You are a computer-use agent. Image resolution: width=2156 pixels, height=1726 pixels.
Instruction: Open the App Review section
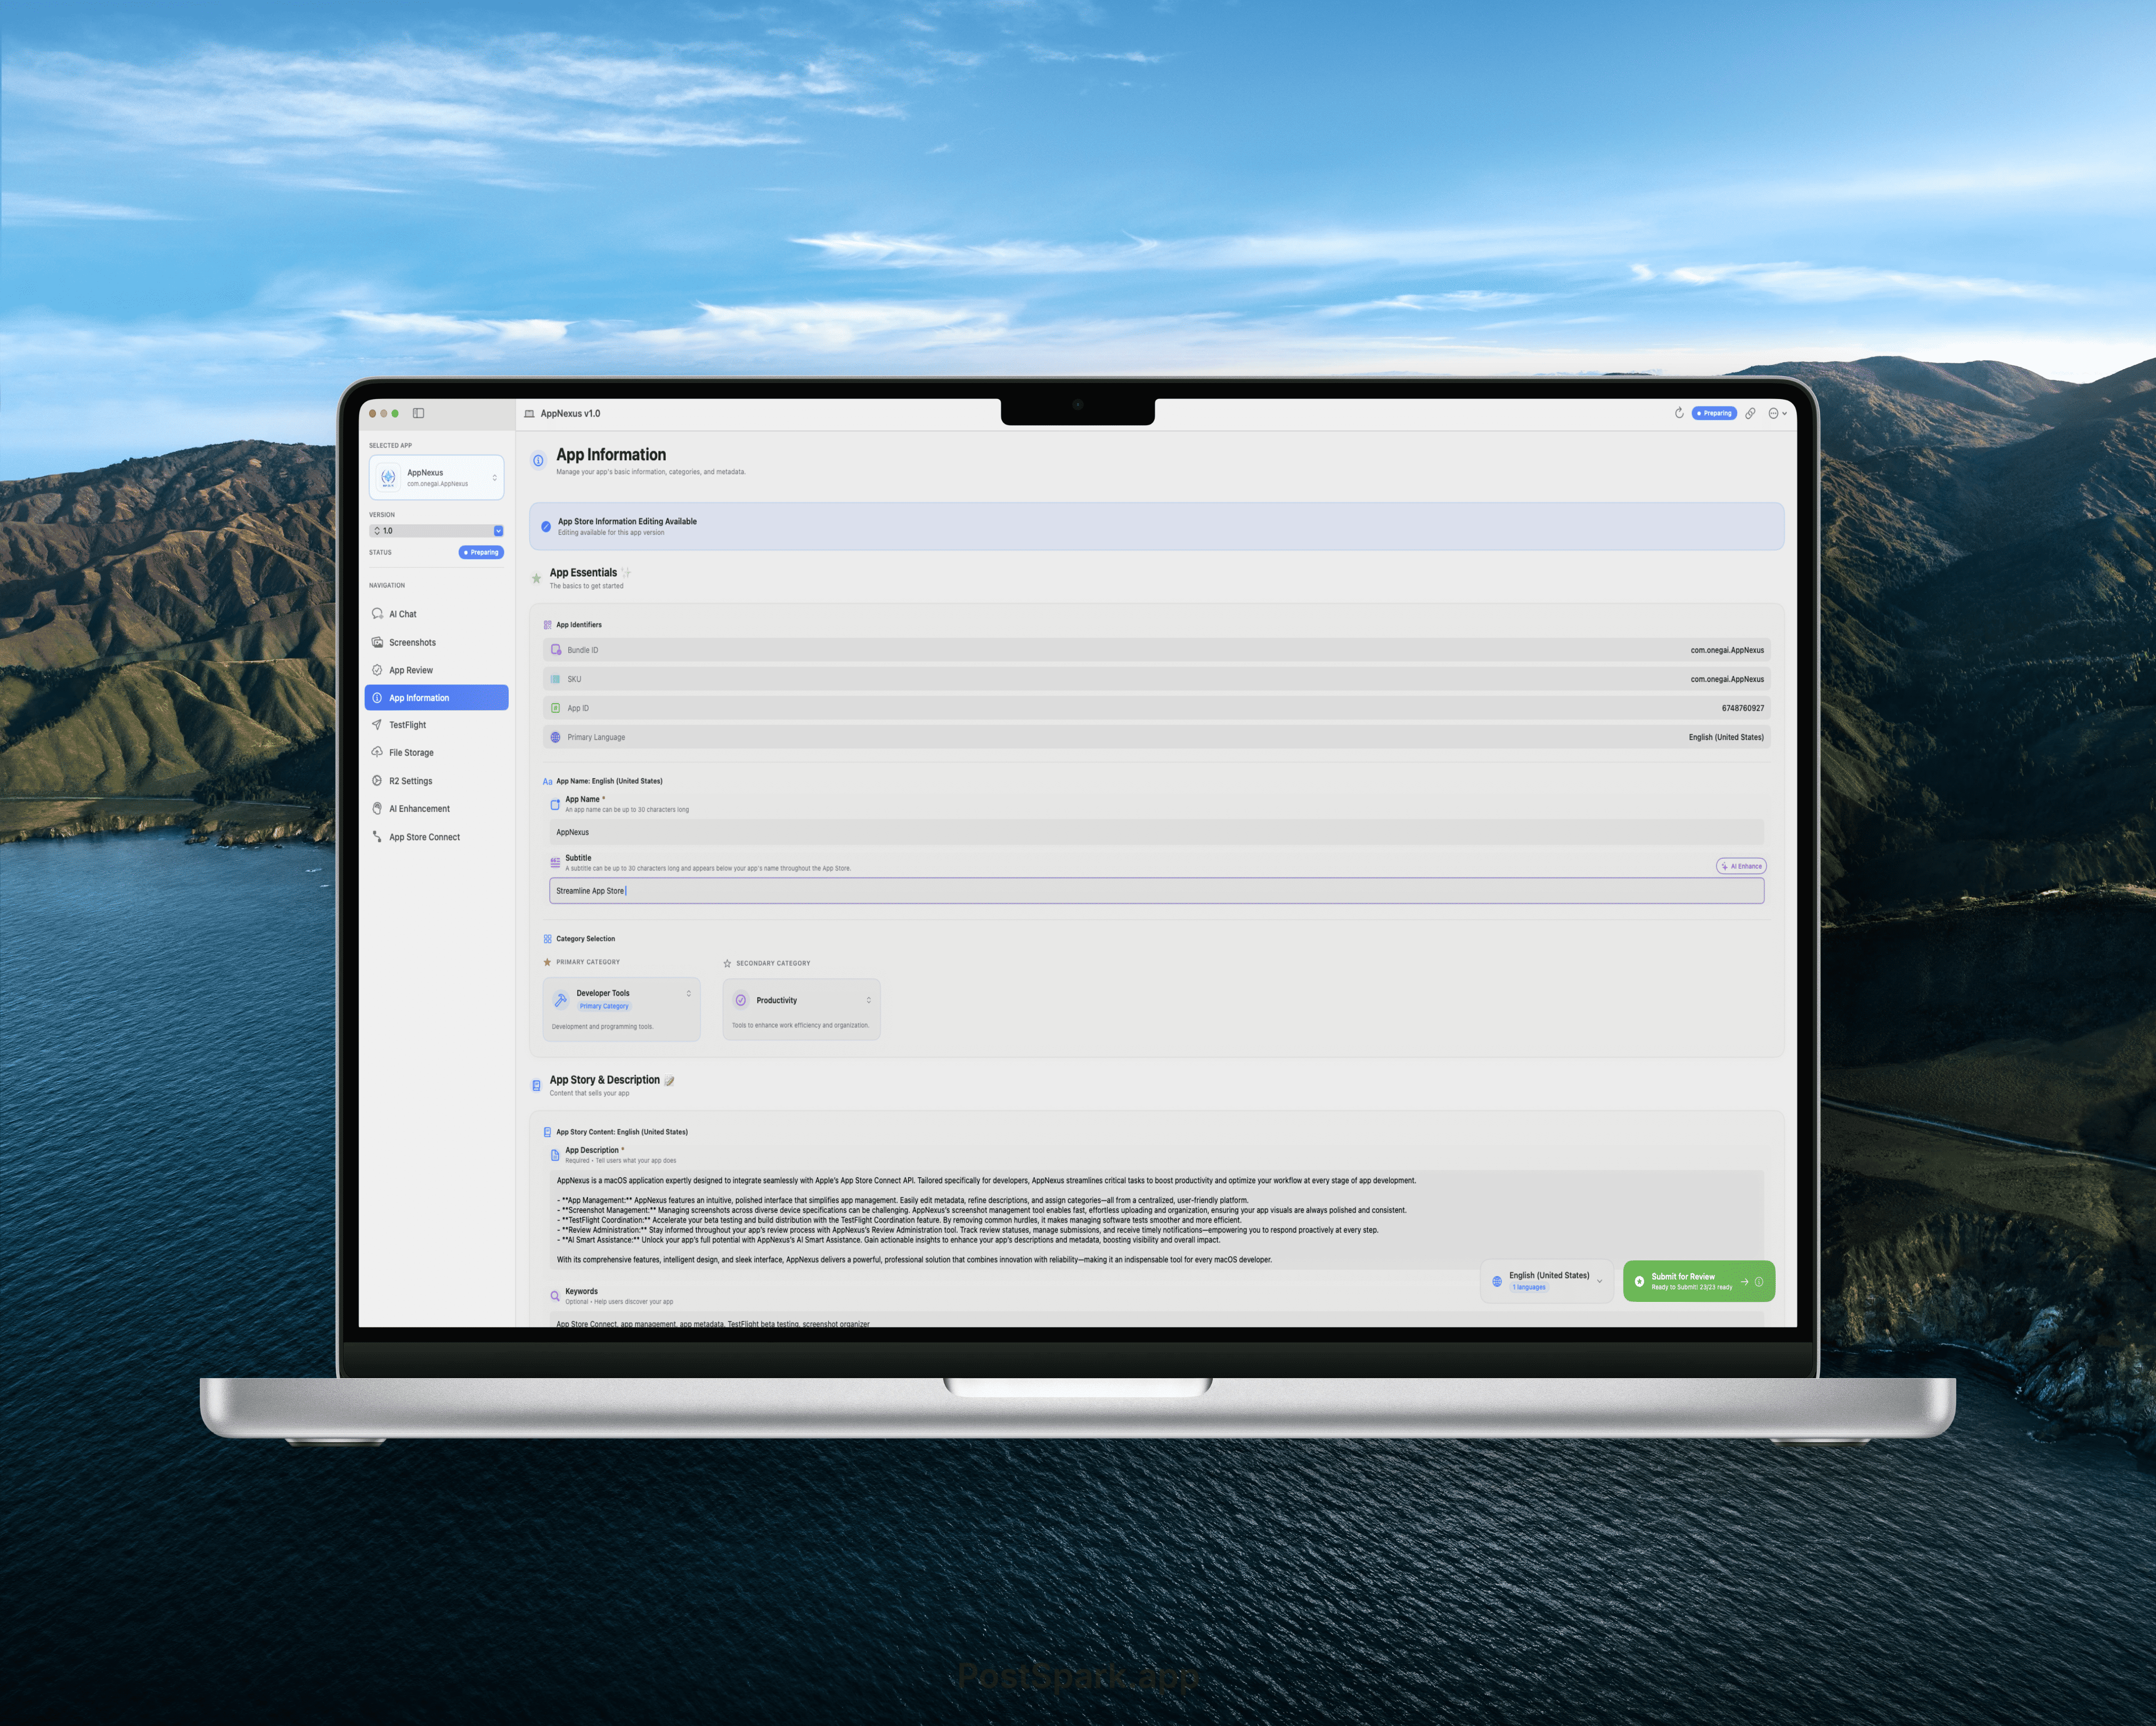coord(409,670)
